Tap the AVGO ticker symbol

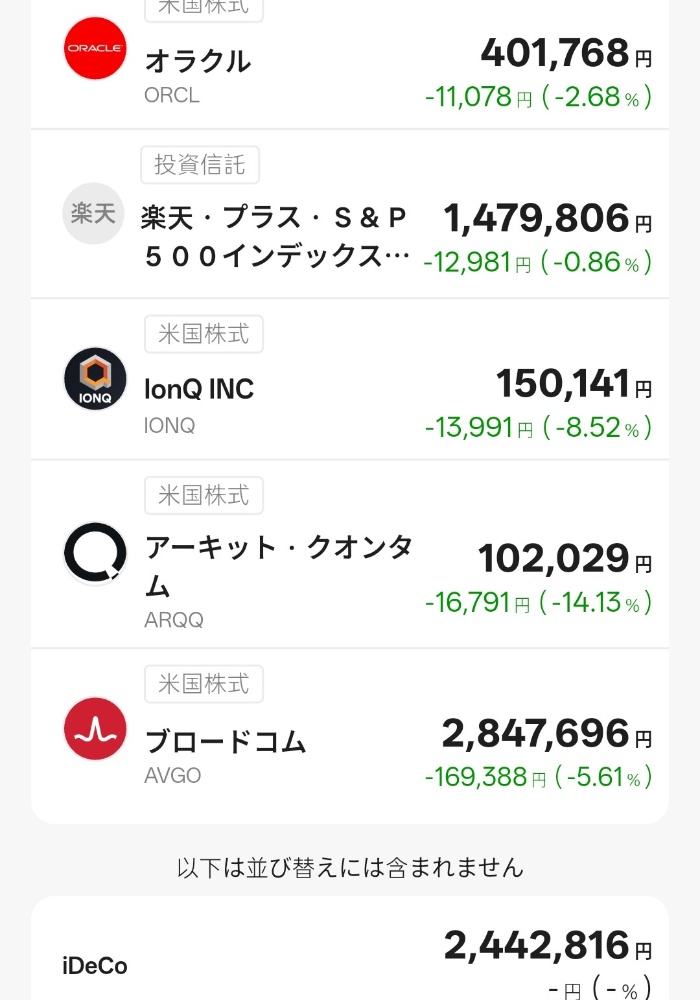[x=173, y=776]
